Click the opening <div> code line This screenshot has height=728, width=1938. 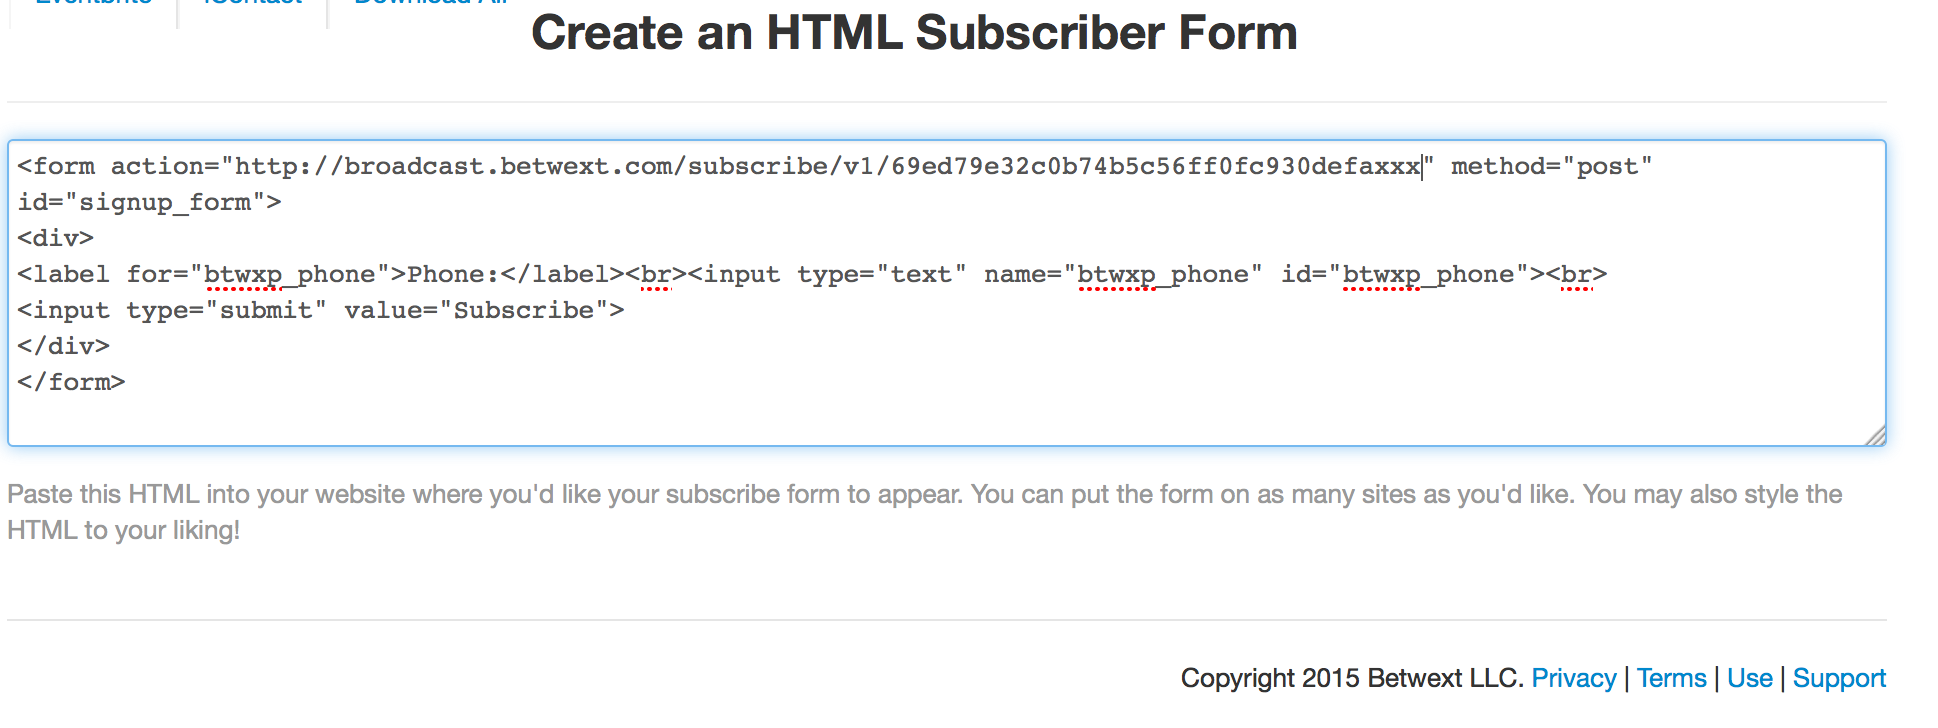[56, 238]
